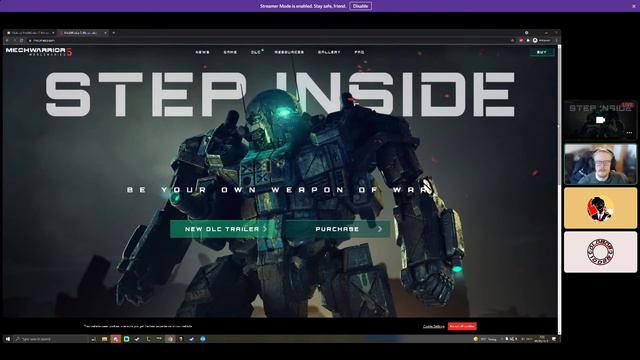Click the bookmark star icon
The image size is (640, 360).
pos(512,40)
